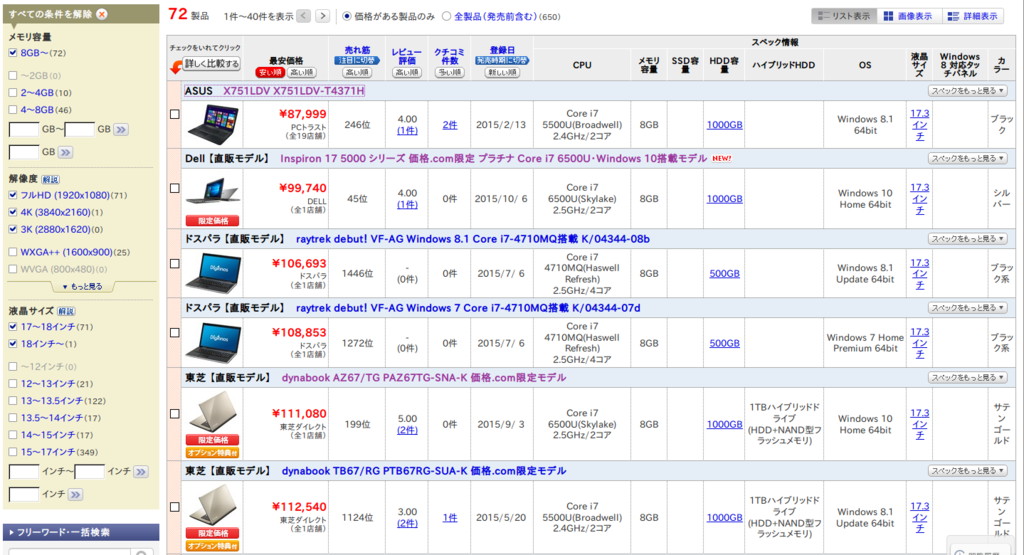The width and height of the screenshot is (1024, 555).
Task: Sort by best sellers column header
Action: pos(357,50)
